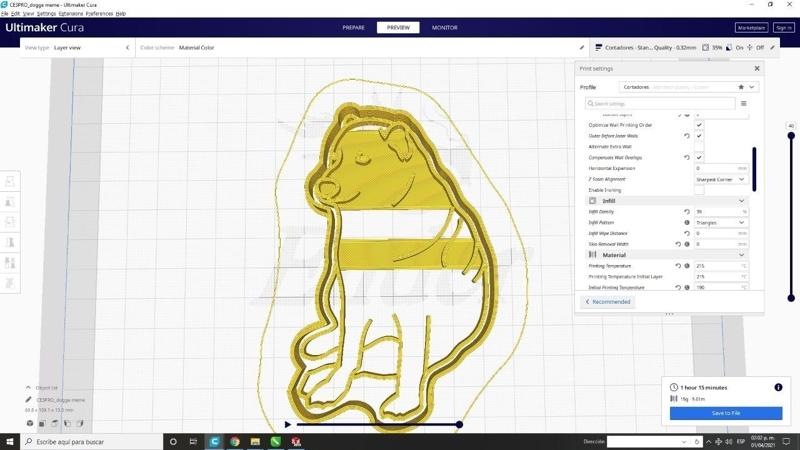The image size is (800, 450).
Task: Click the simulation path slider handle
Action: (459, 424)
